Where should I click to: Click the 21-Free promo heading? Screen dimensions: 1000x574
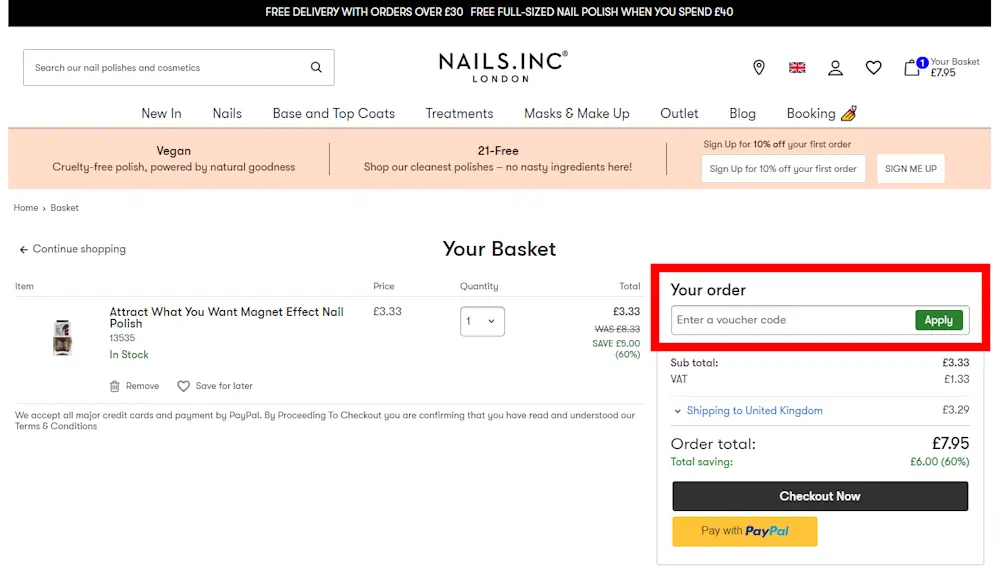pyautogui.click(x=498, y=151)
